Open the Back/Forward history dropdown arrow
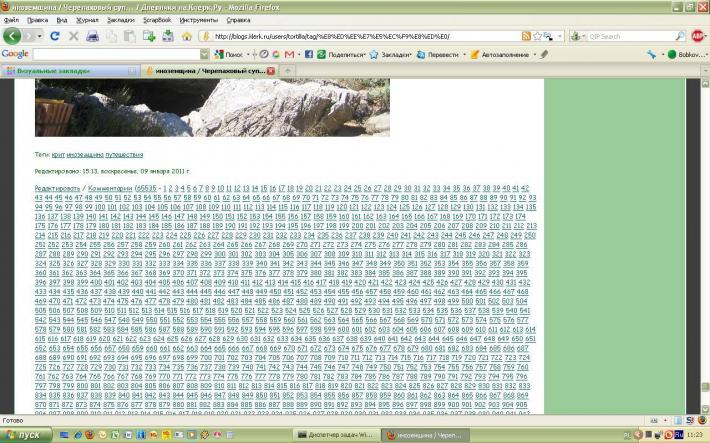Viewport: 710px width, 443px height. (x=40, y=36)
